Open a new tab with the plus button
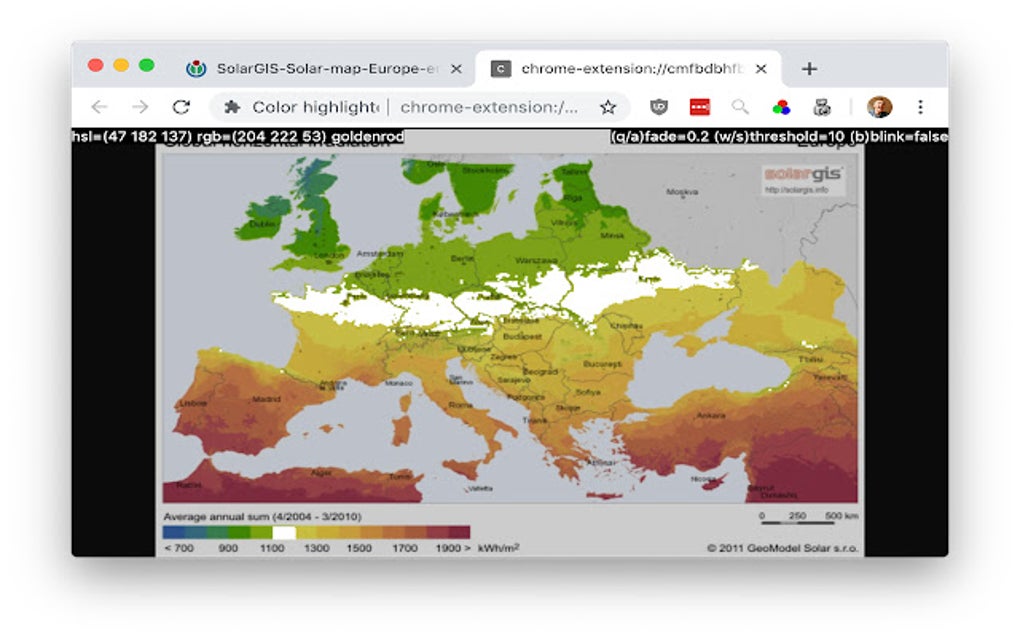This screenshot has width=1020, height=638. (809, 68)
